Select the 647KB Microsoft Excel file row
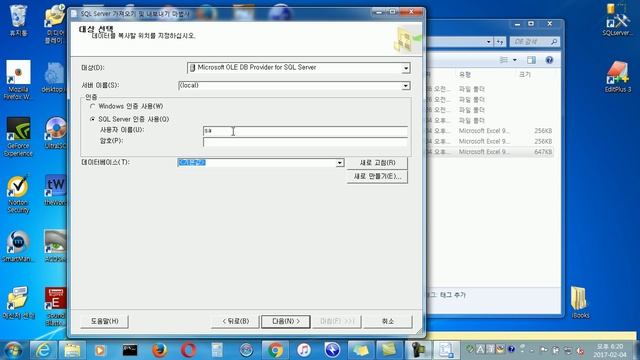This screenshot has width=640, height=360. pos(490,152)
